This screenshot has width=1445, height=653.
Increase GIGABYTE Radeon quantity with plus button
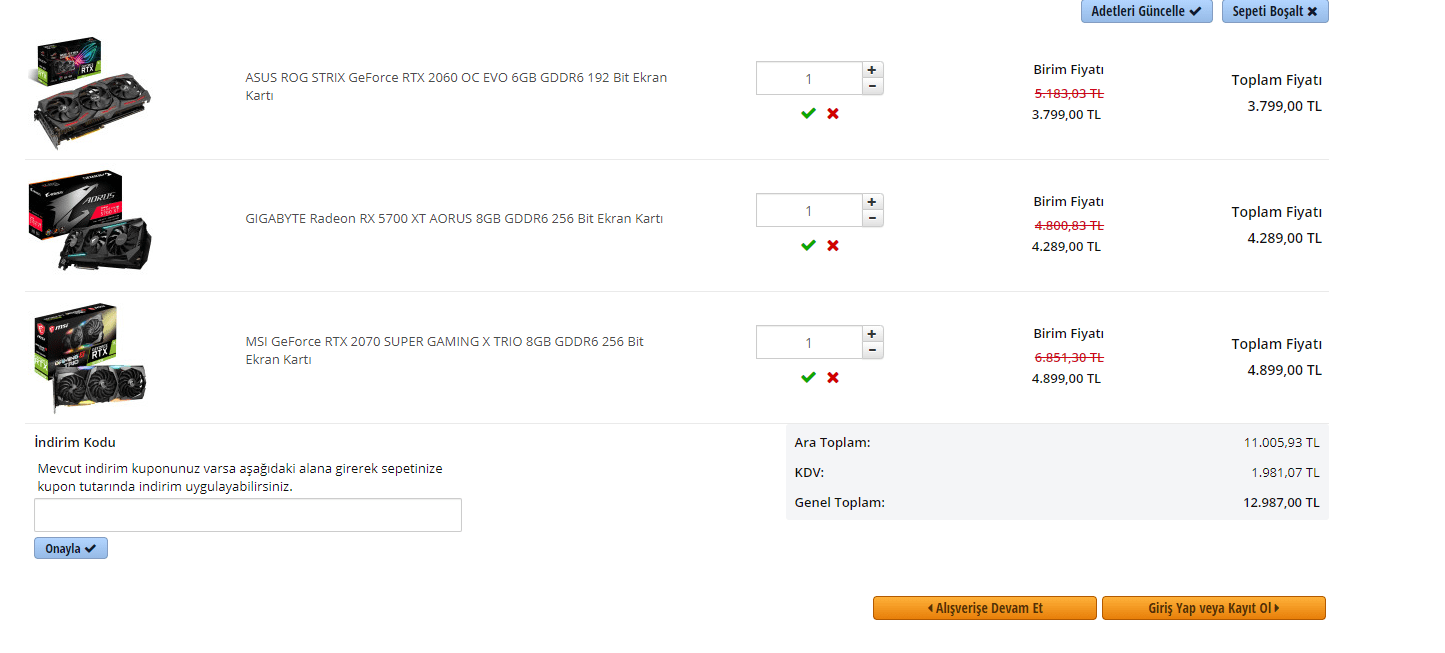click(x=872, y=202)
